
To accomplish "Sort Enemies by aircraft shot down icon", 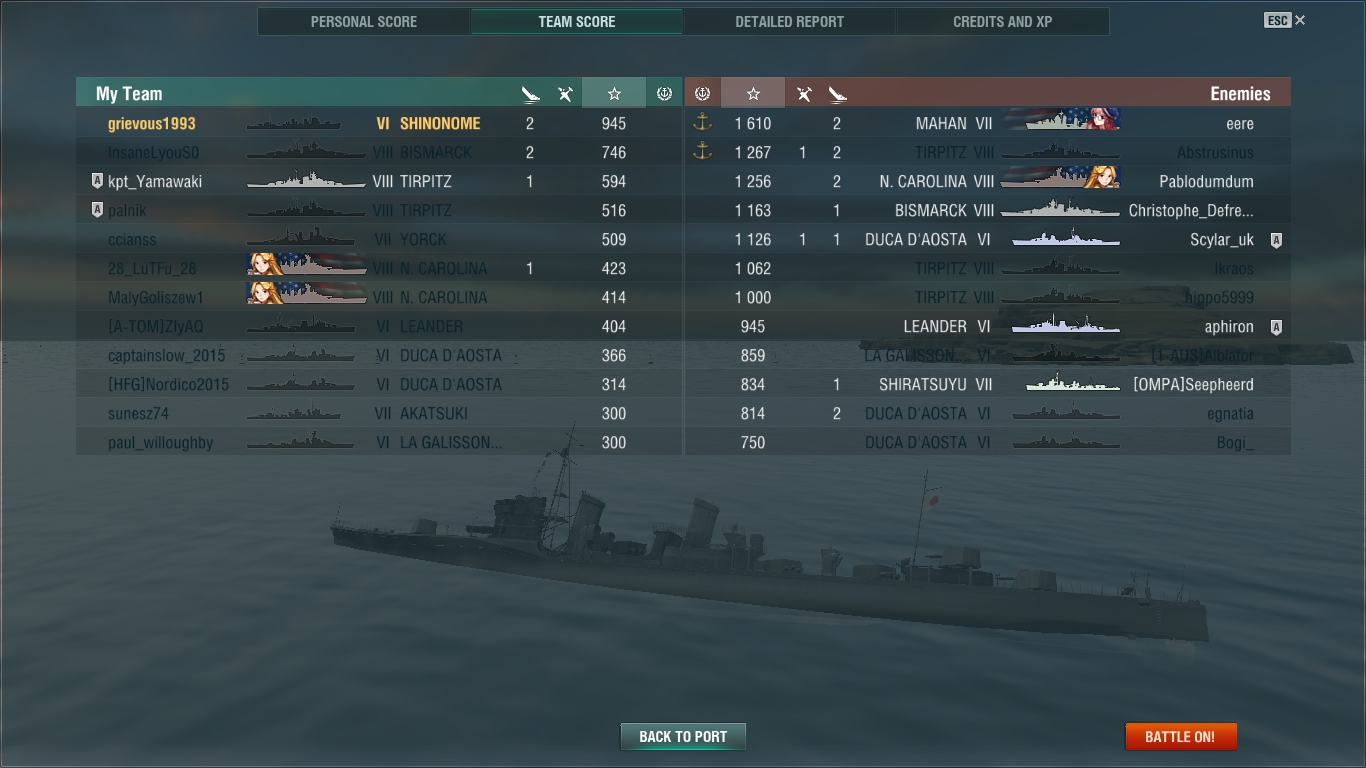I will [x=804, y=94].
